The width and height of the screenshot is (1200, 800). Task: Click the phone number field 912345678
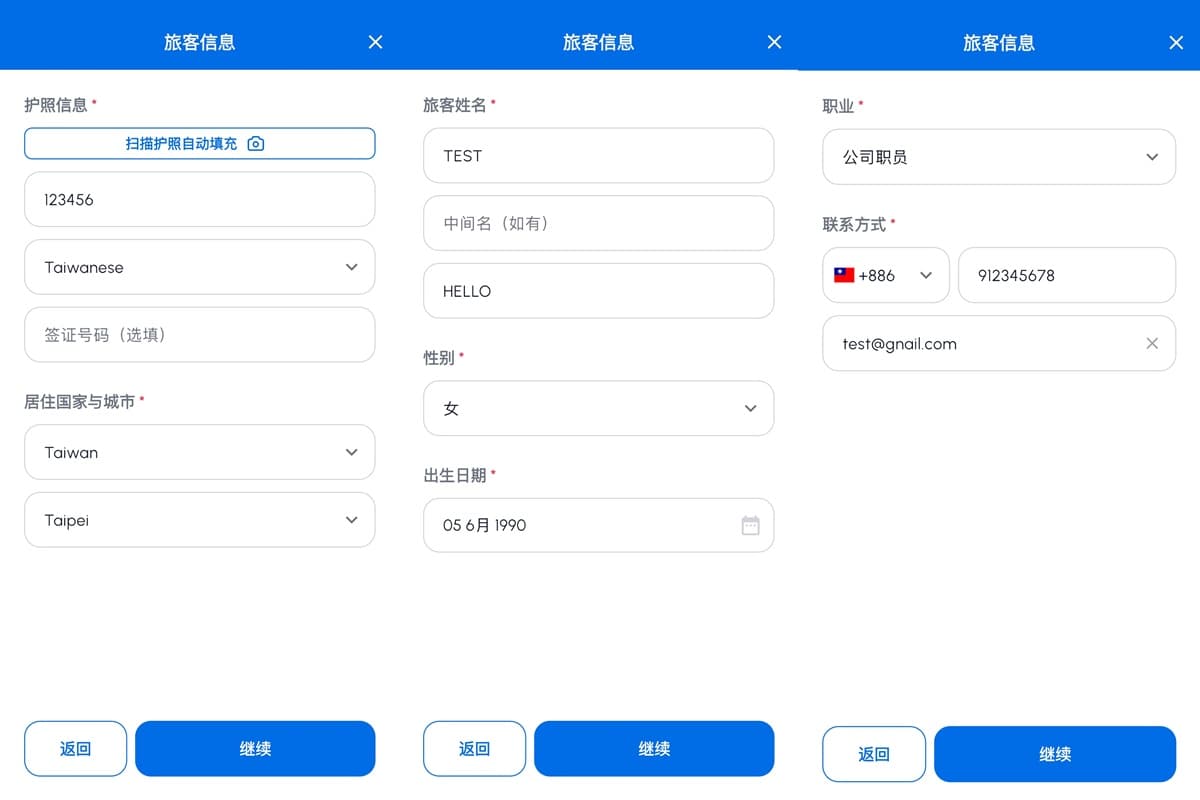point(1067,275)
